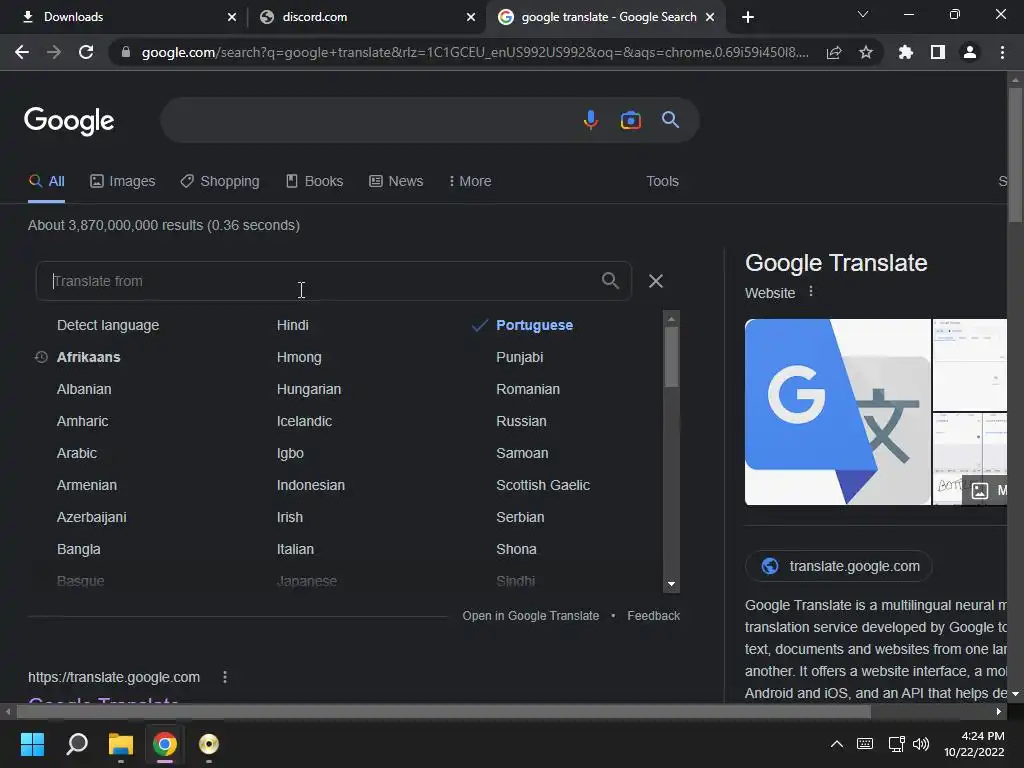The image size is (1024, 768).
Task: Click the page horizontal scrollbar
Action: click(443, 711)
